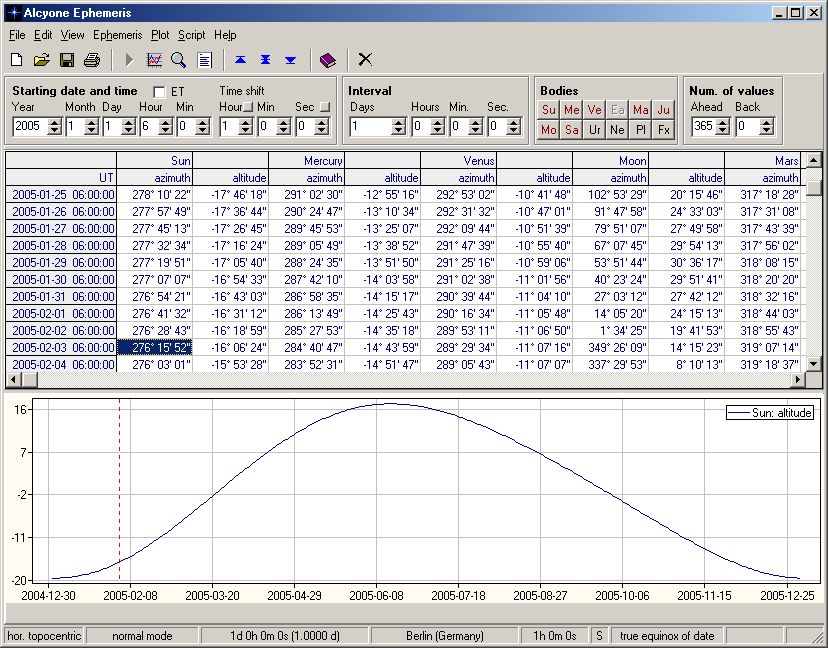Open the File menu
This screenshot has width=828, height=648.
tap(17, 35)
